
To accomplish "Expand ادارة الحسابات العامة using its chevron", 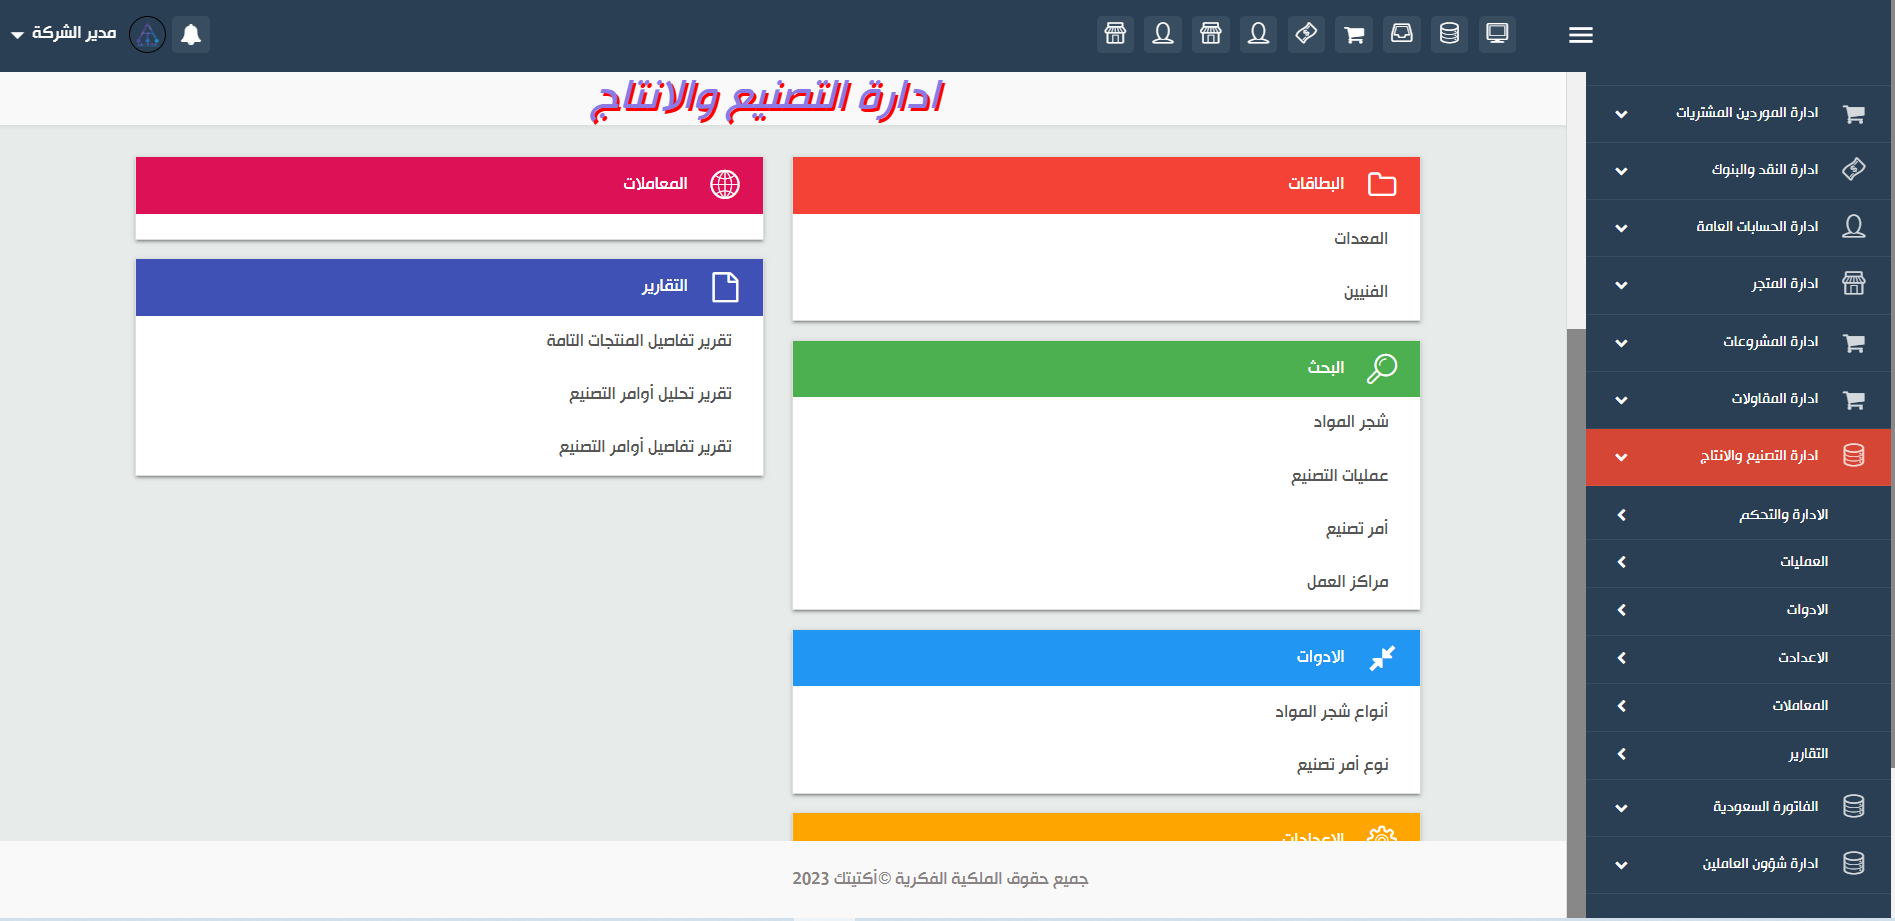I will [1621, 228].
